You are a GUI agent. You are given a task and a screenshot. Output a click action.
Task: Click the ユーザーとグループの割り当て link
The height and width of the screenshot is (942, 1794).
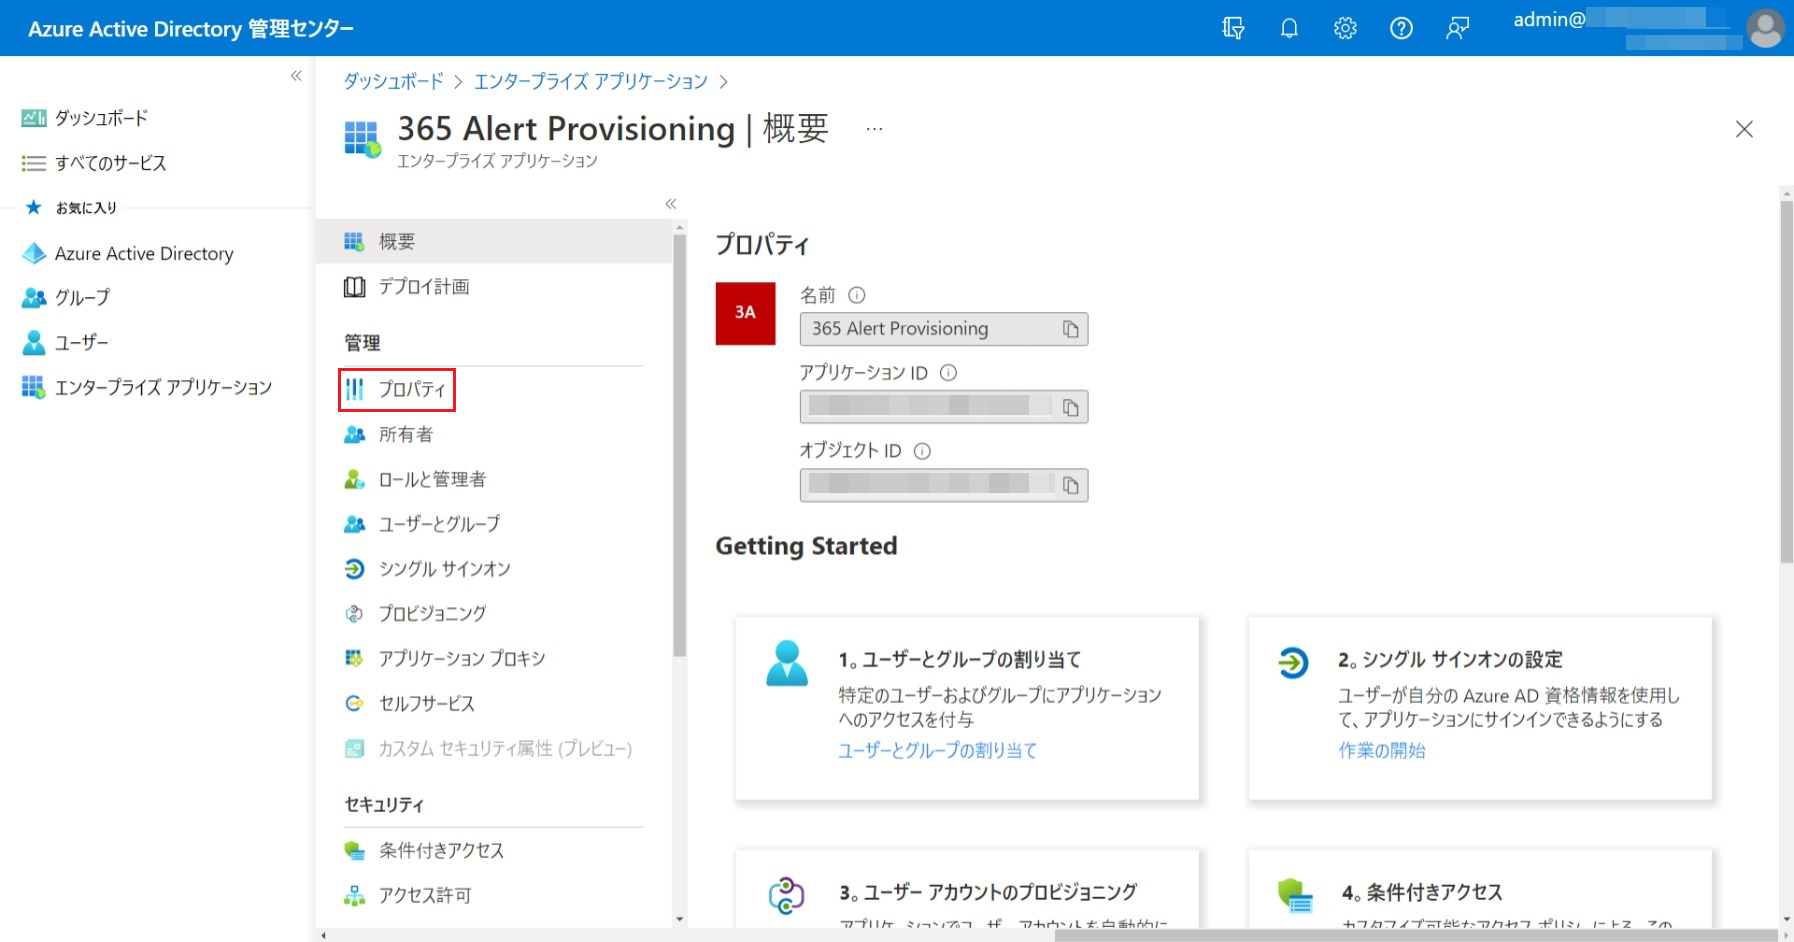[x=937, y=750]
